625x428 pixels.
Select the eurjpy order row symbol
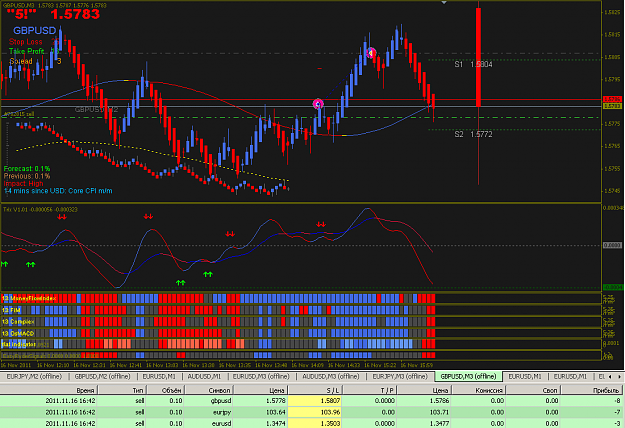(x=222, y=412)
